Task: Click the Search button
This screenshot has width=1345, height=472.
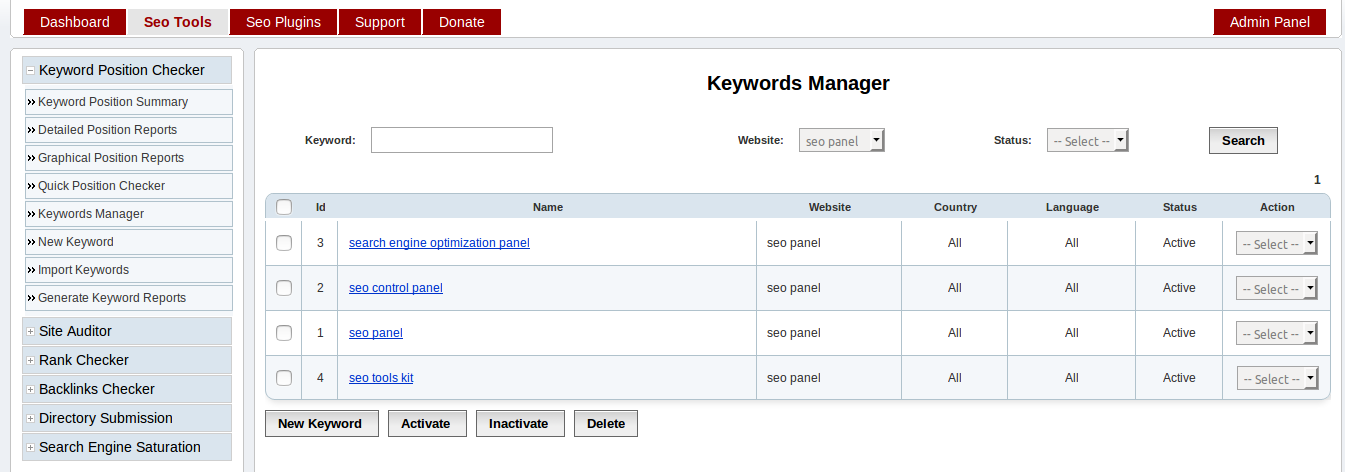Action: [x=1243, y=140]
